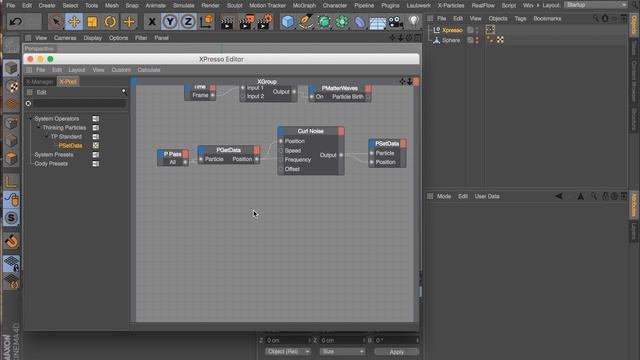The width and height of the screenshot is (640, 360).
Task: Clear the X-Pool search field
Action: (28, 104)
